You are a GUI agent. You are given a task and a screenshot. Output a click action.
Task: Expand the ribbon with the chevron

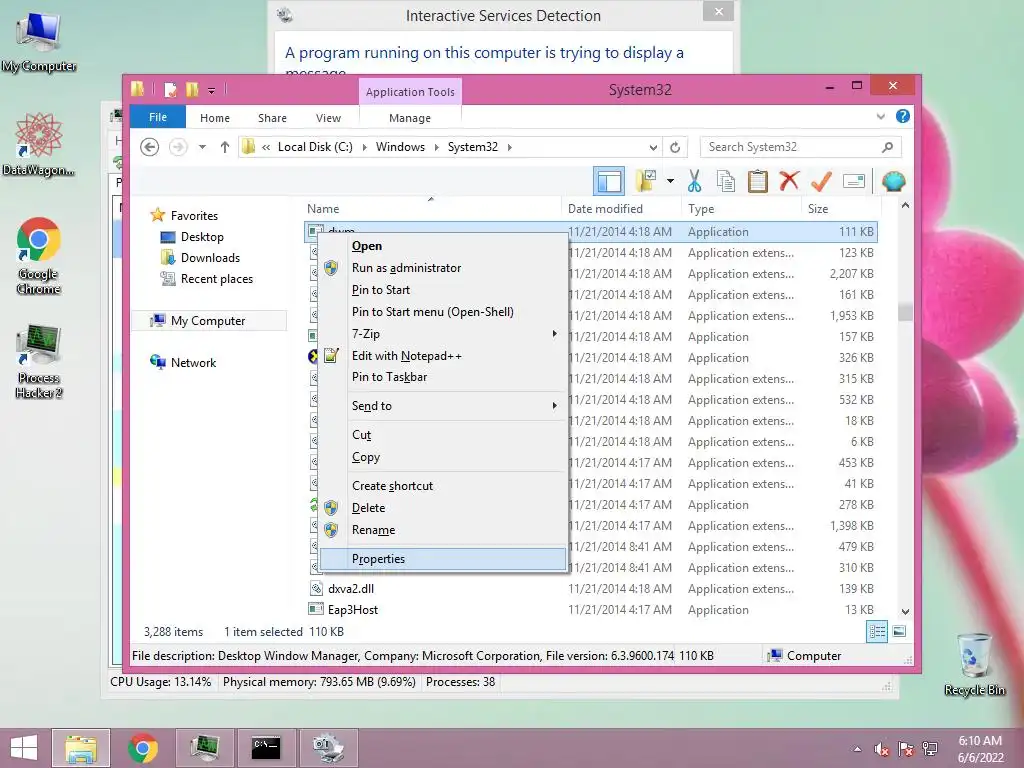[x=880, y=116]
